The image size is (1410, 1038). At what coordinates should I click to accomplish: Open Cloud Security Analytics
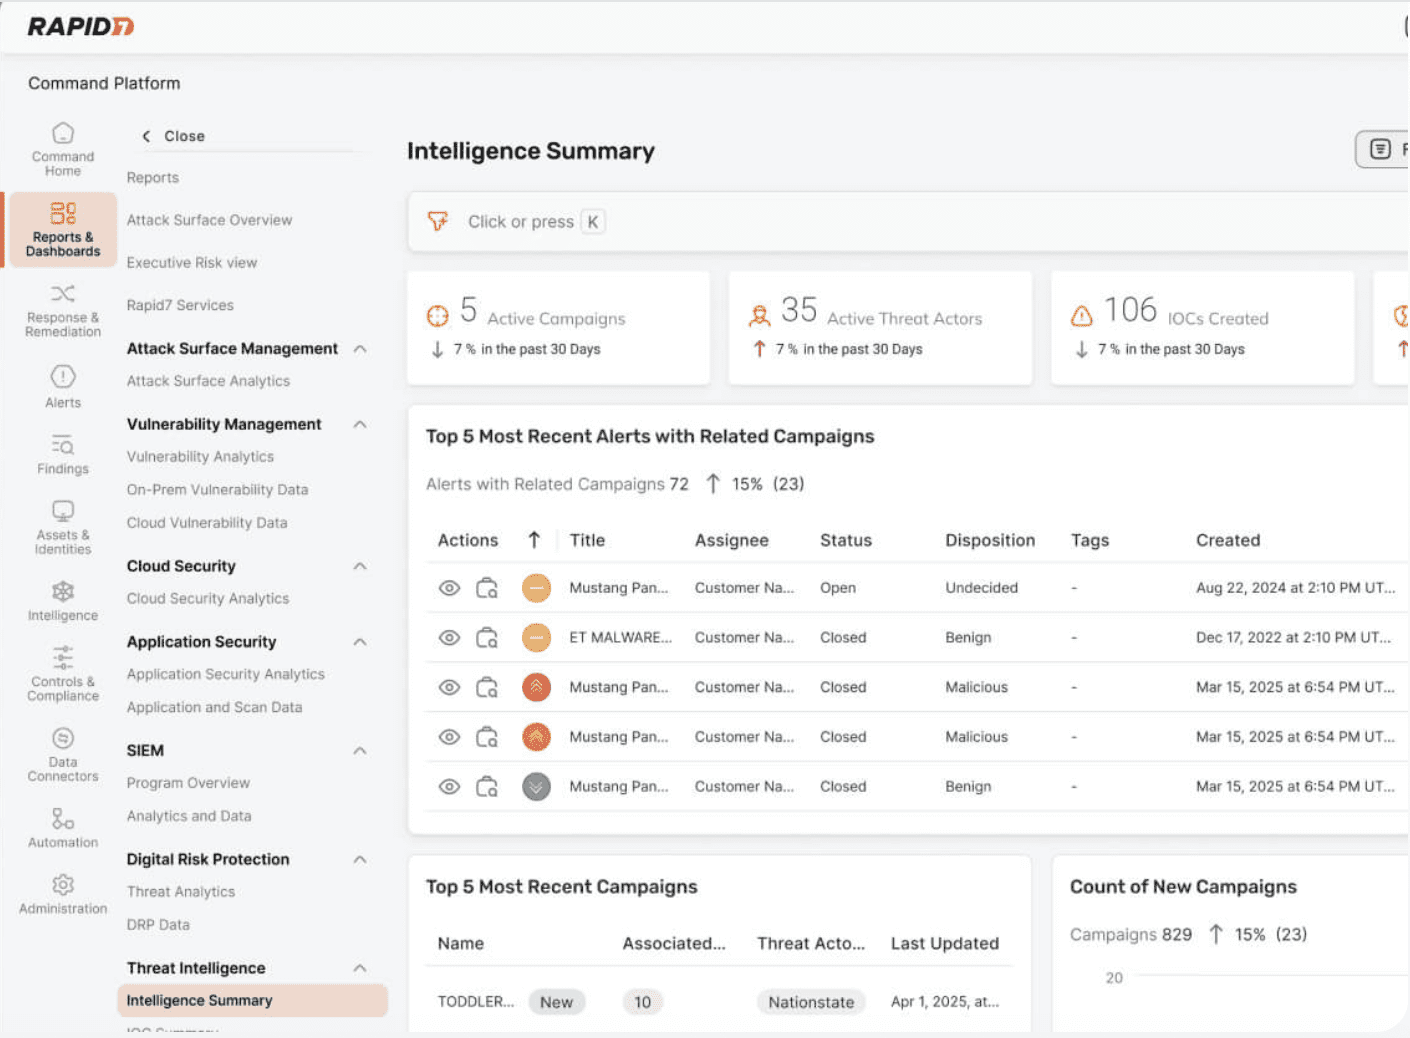coord(208,599)
